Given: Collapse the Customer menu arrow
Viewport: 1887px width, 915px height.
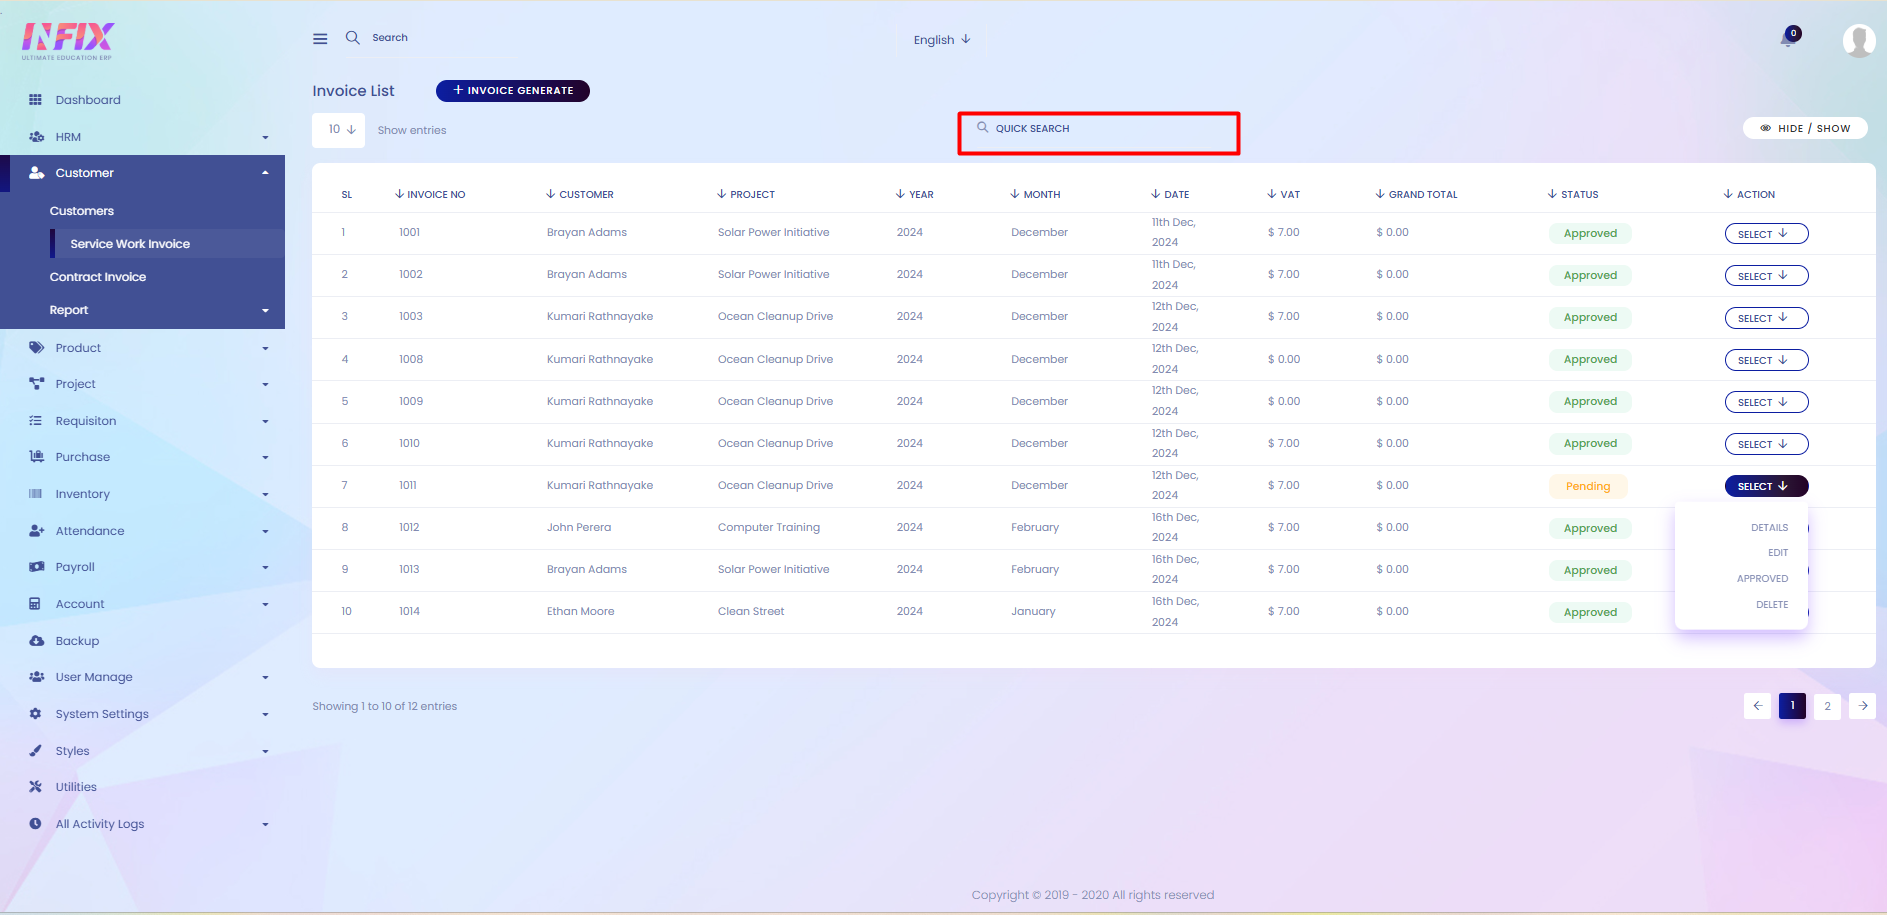Looking at the screenshot, I should pos(265,173).
